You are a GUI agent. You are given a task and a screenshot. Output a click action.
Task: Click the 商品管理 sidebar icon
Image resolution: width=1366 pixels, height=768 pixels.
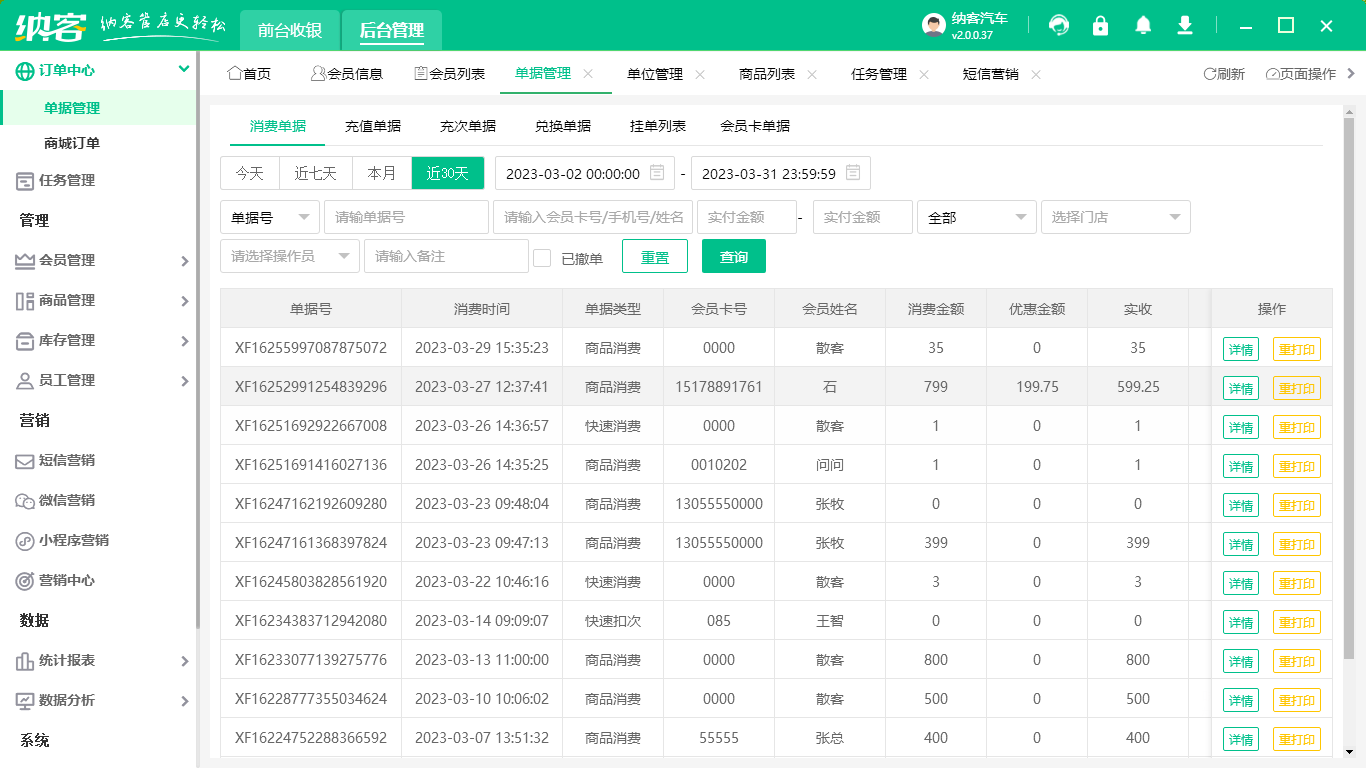click(25, 300)
